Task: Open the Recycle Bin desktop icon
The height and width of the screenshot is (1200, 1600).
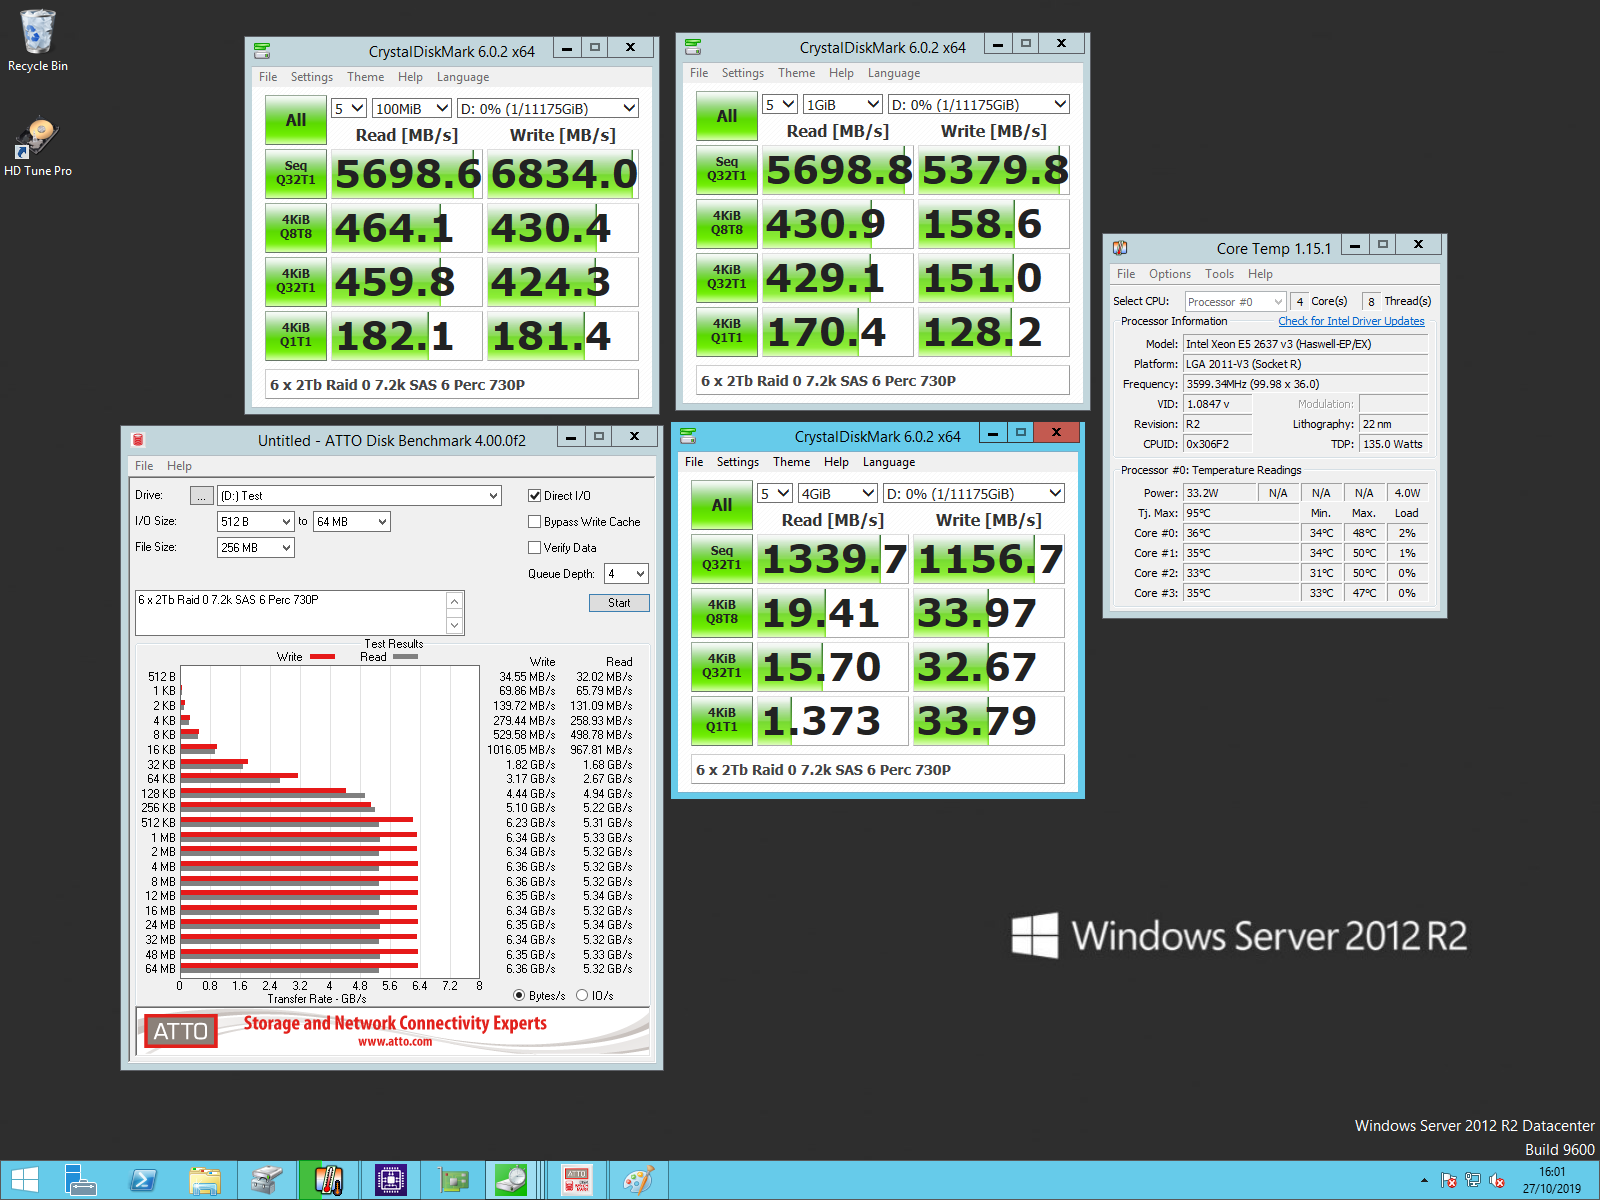Action: click(x=38, y=41)
